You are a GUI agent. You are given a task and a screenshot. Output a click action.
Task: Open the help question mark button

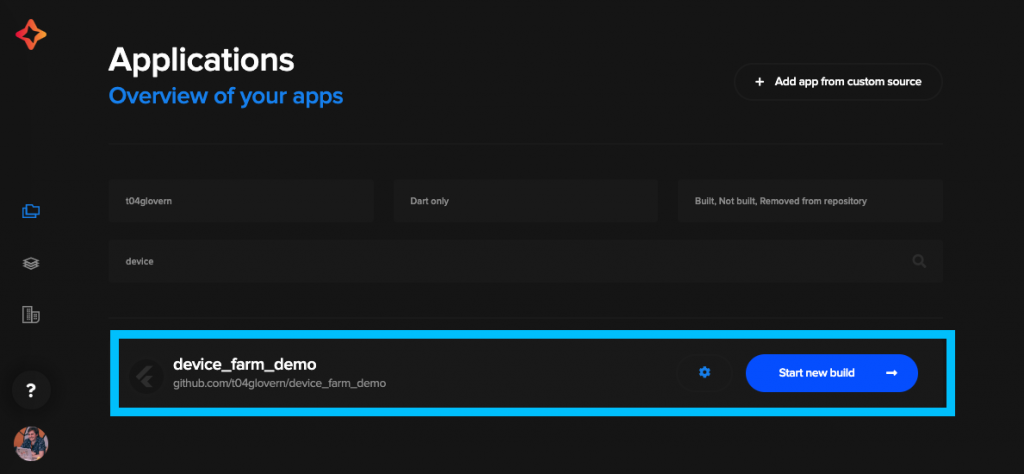[x=31, y=390]
